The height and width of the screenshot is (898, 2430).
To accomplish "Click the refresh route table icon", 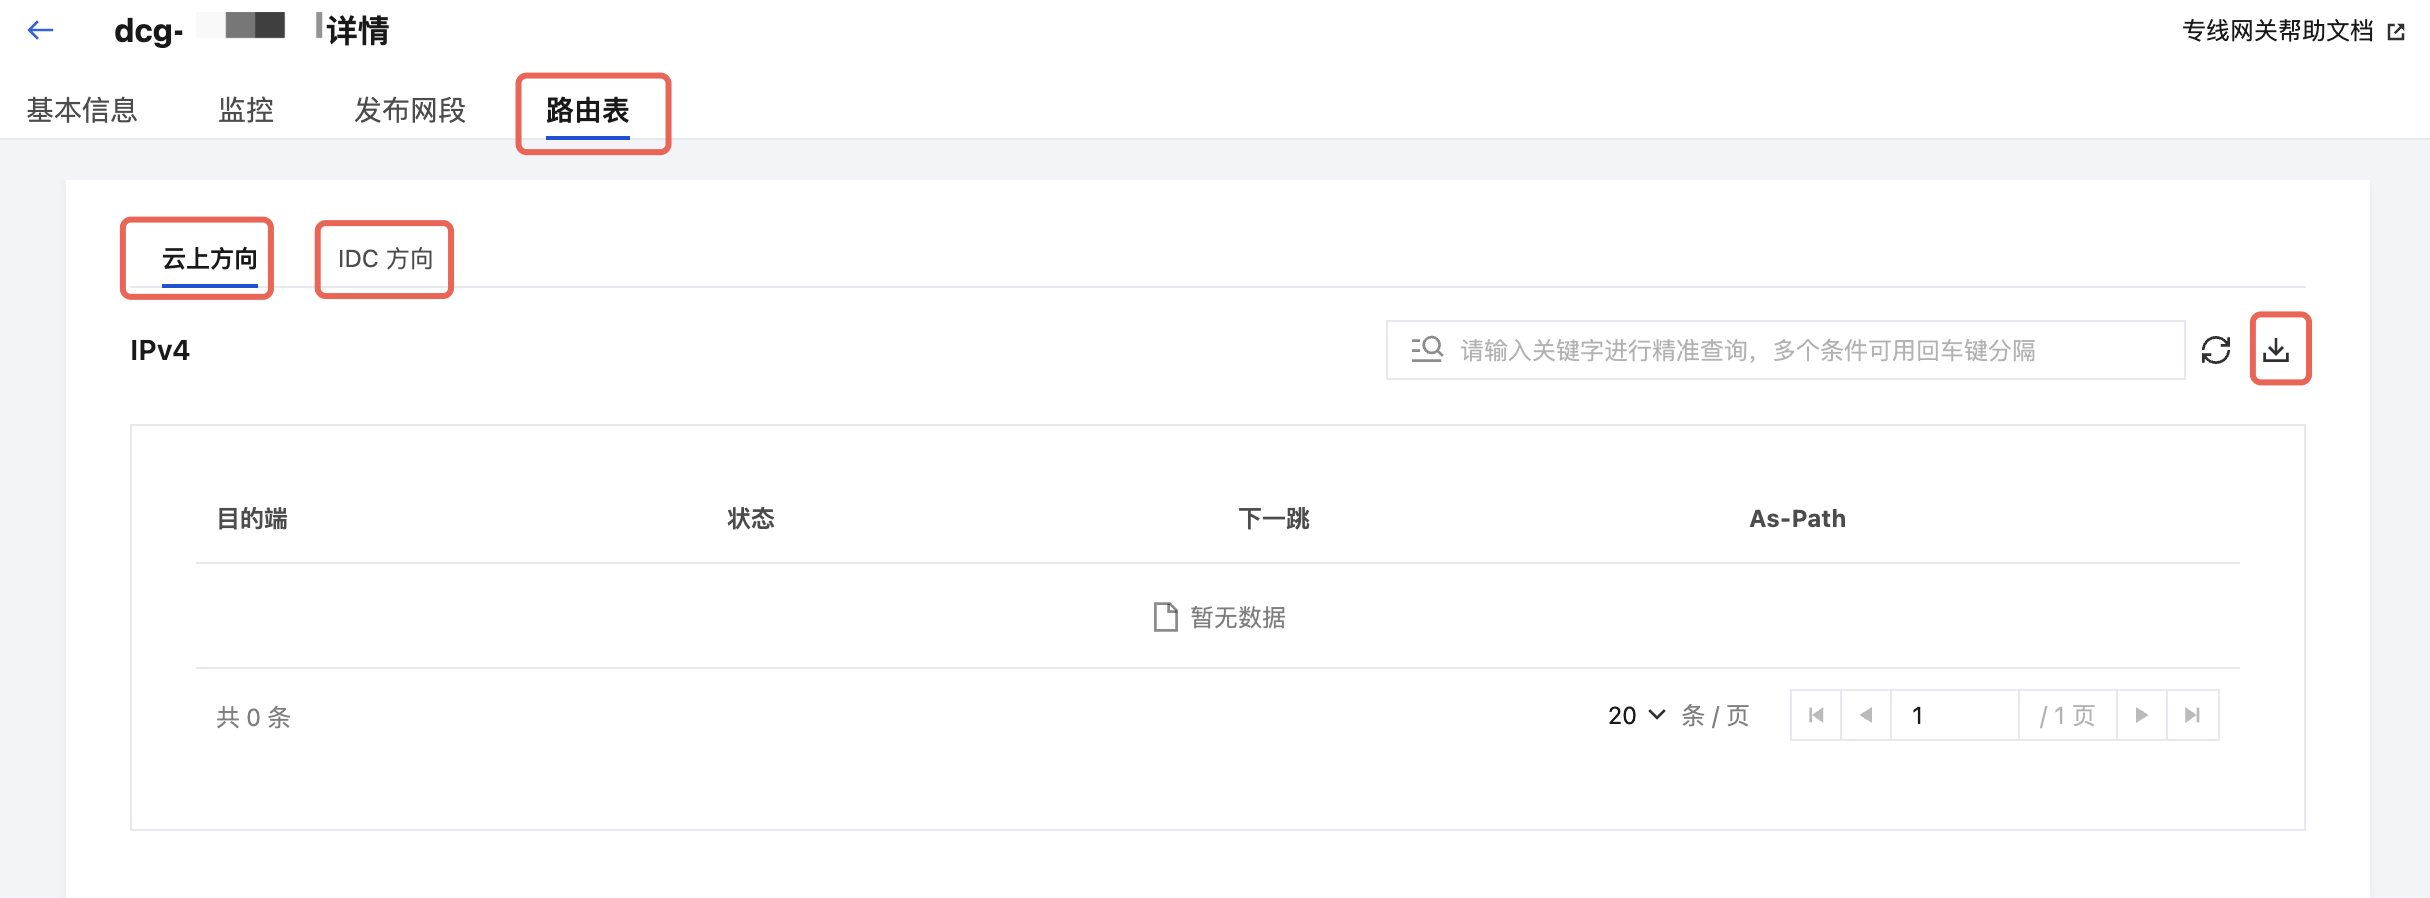I will [x=2216, y=350].
